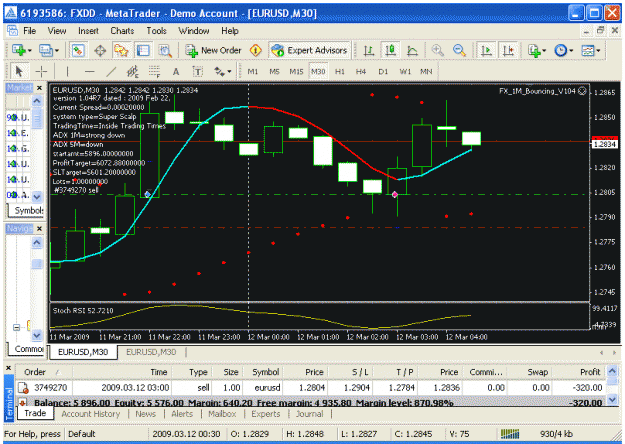625x444 pixels.
Task: Toggle the Data Window crosshair-circle icon
Action: tap(100, 51)
